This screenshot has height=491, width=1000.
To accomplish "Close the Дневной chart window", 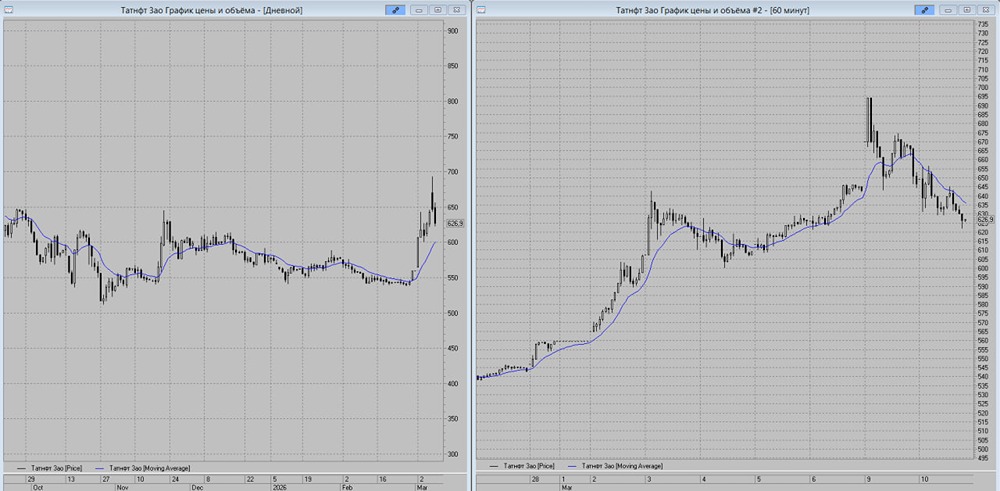I will 456,10.
